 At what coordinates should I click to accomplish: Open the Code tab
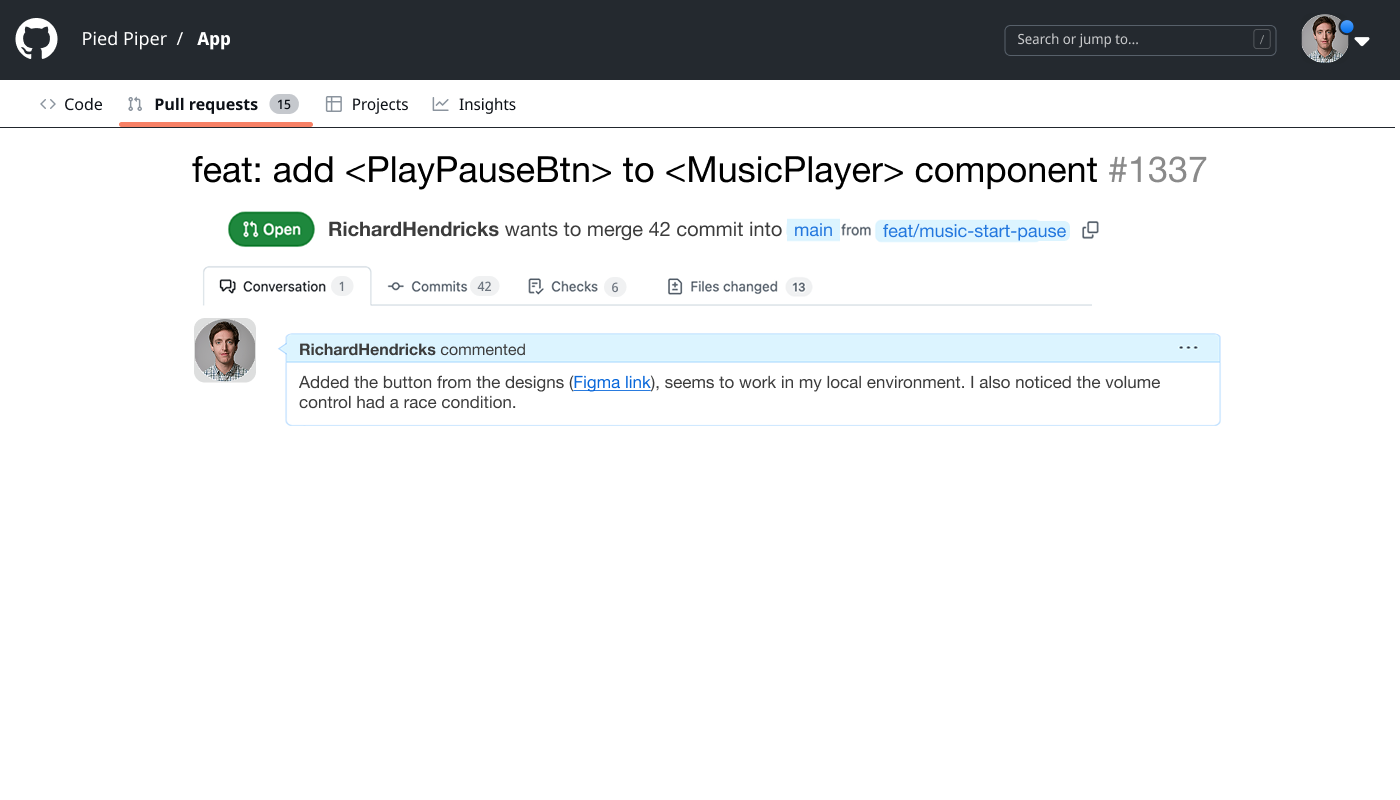pyautogui.click(x=71, y=104)
